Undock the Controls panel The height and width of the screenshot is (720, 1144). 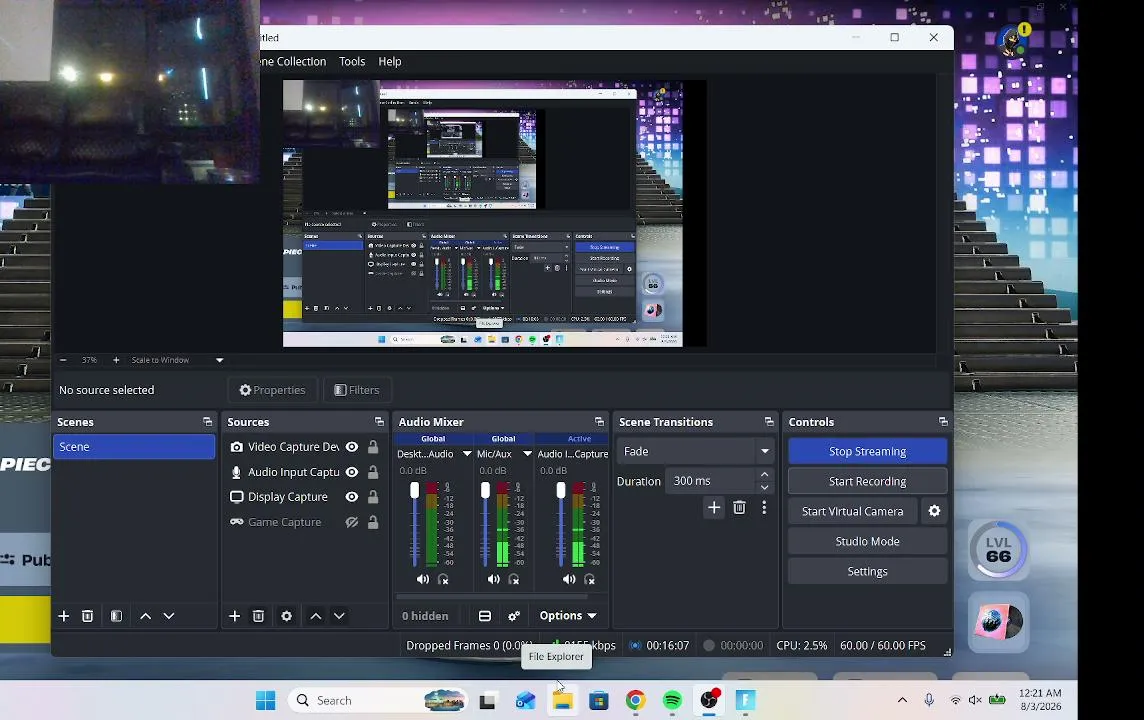click(943, 422)
